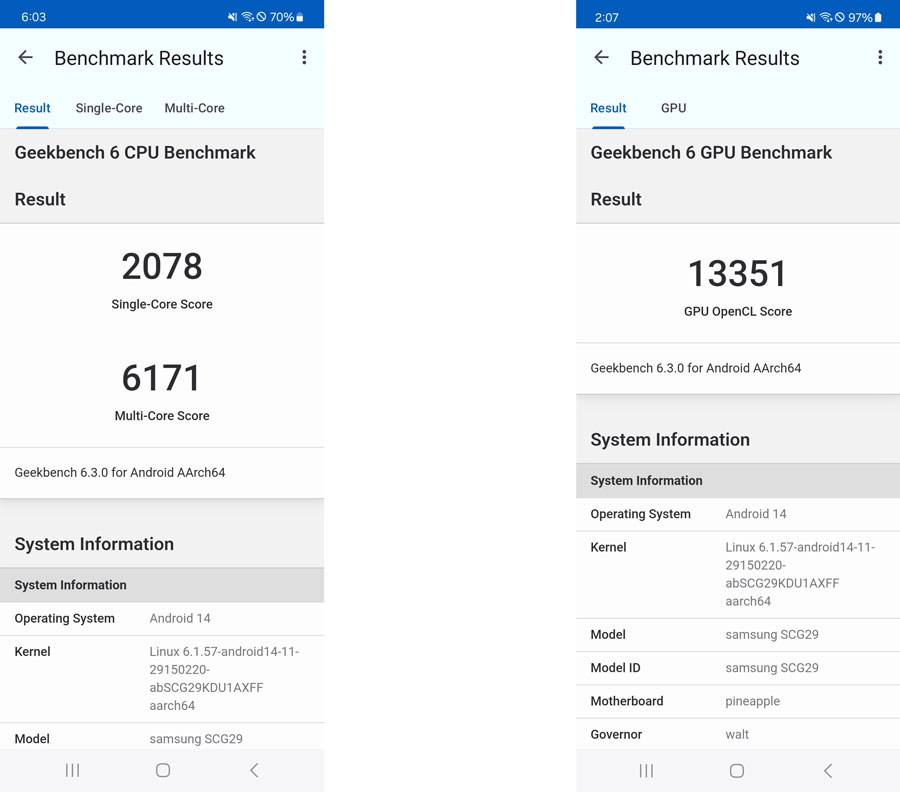Tap the 13351 GPU OpenCL score value
The width and height of the screenshot is (900, 792).
pos(738,274)
